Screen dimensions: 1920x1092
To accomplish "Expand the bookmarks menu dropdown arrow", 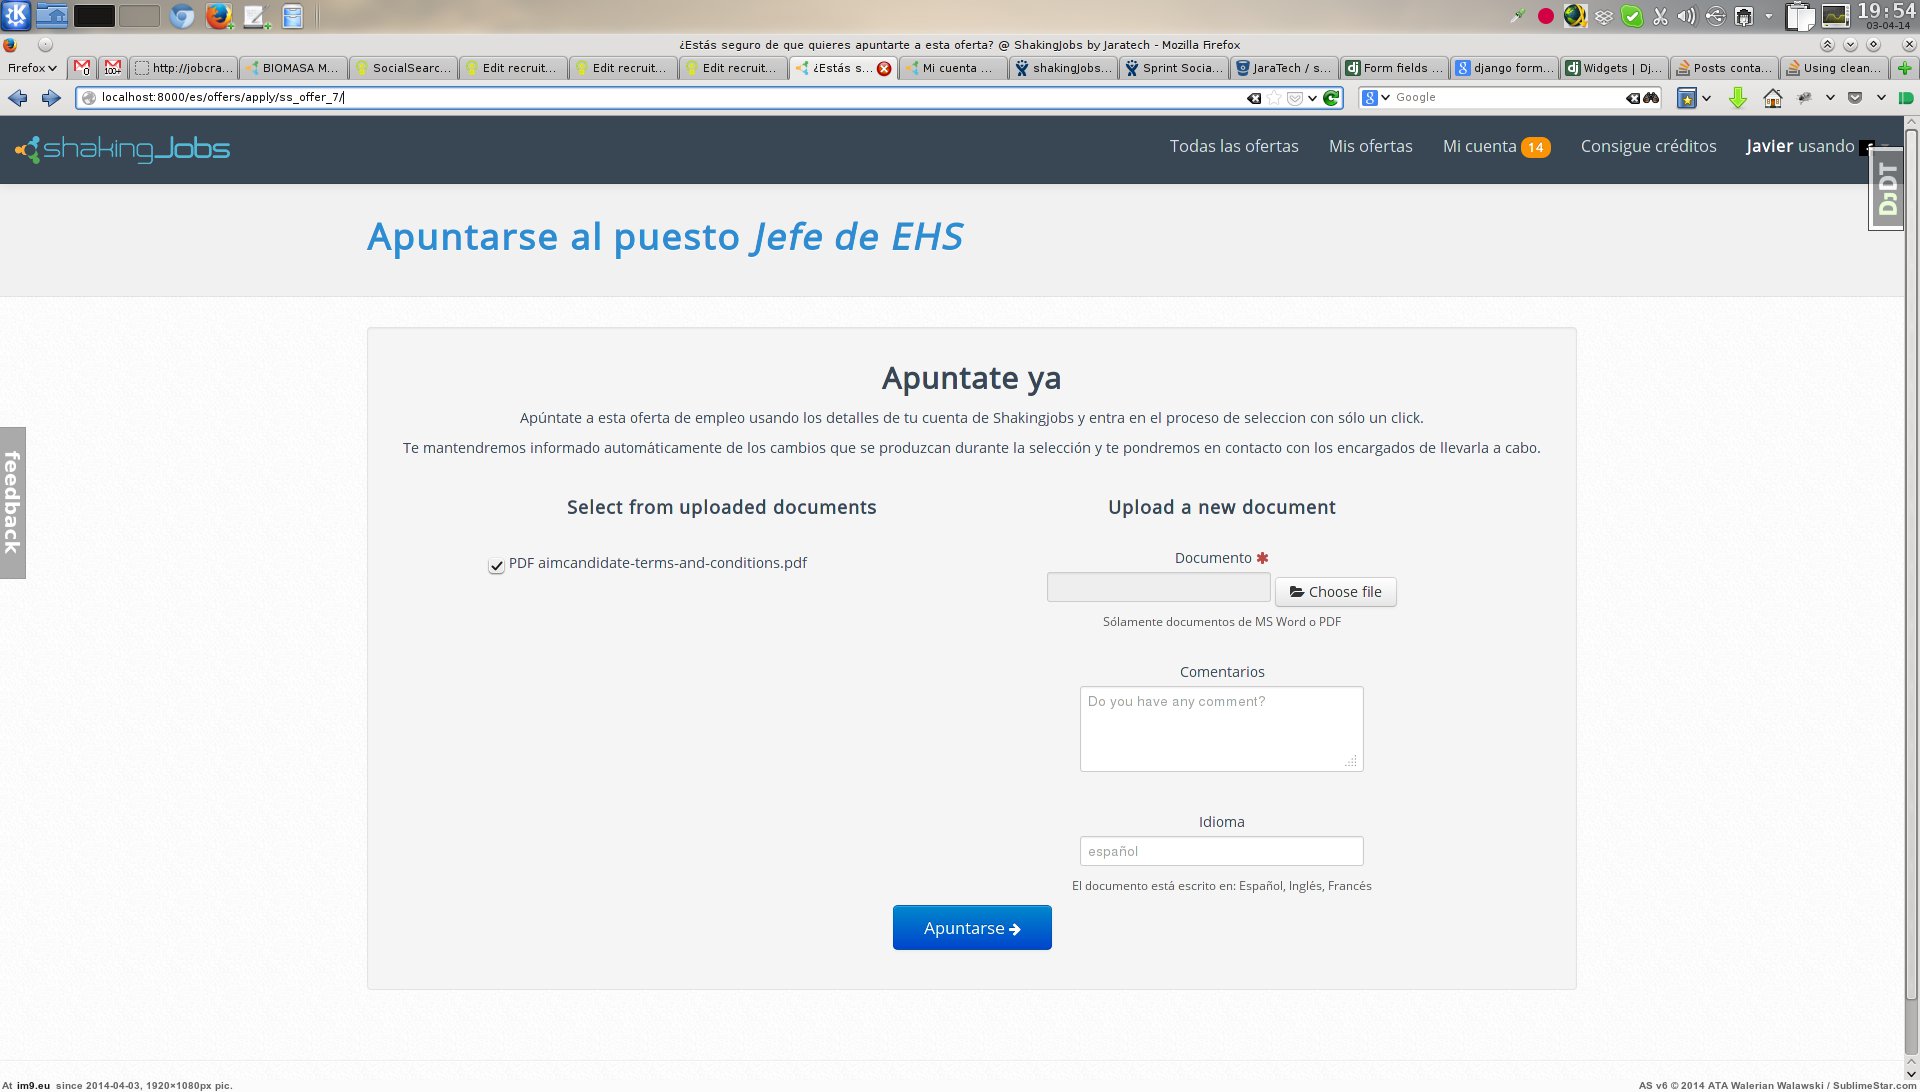I will point(1706,98).
